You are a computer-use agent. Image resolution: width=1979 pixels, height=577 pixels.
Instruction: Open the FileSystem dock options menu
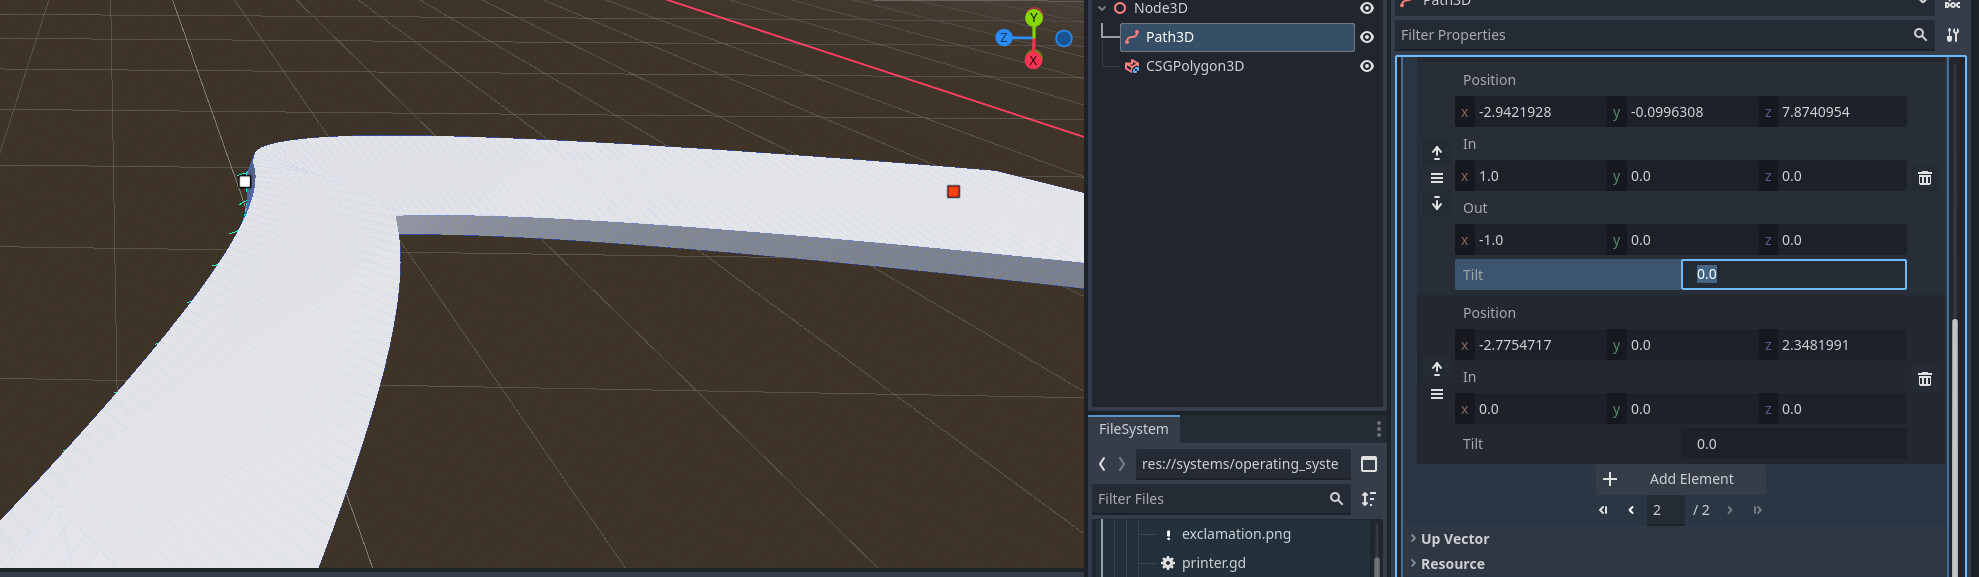pos(1378,429)
